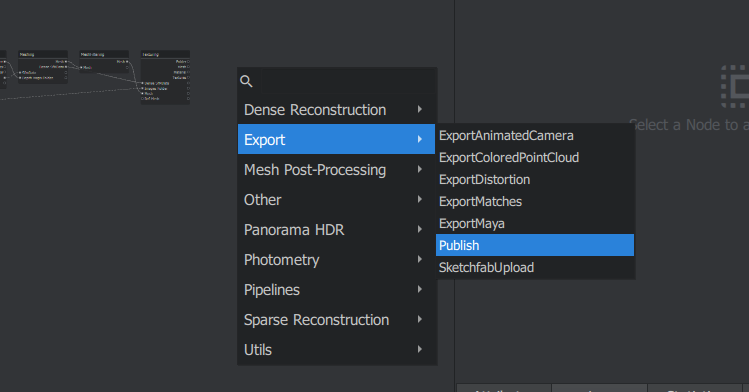
Task: Add an ExportMaya node
Action: pyautogui.click(x=535, y=223)
